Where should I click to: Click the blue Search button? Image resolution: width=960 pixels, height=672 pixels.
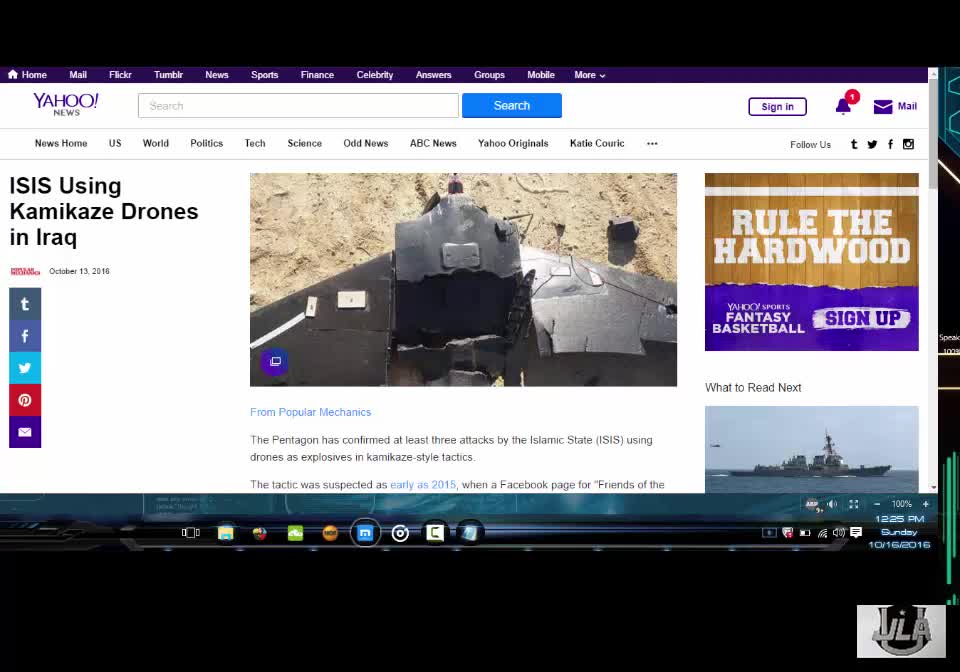(512, 105)
